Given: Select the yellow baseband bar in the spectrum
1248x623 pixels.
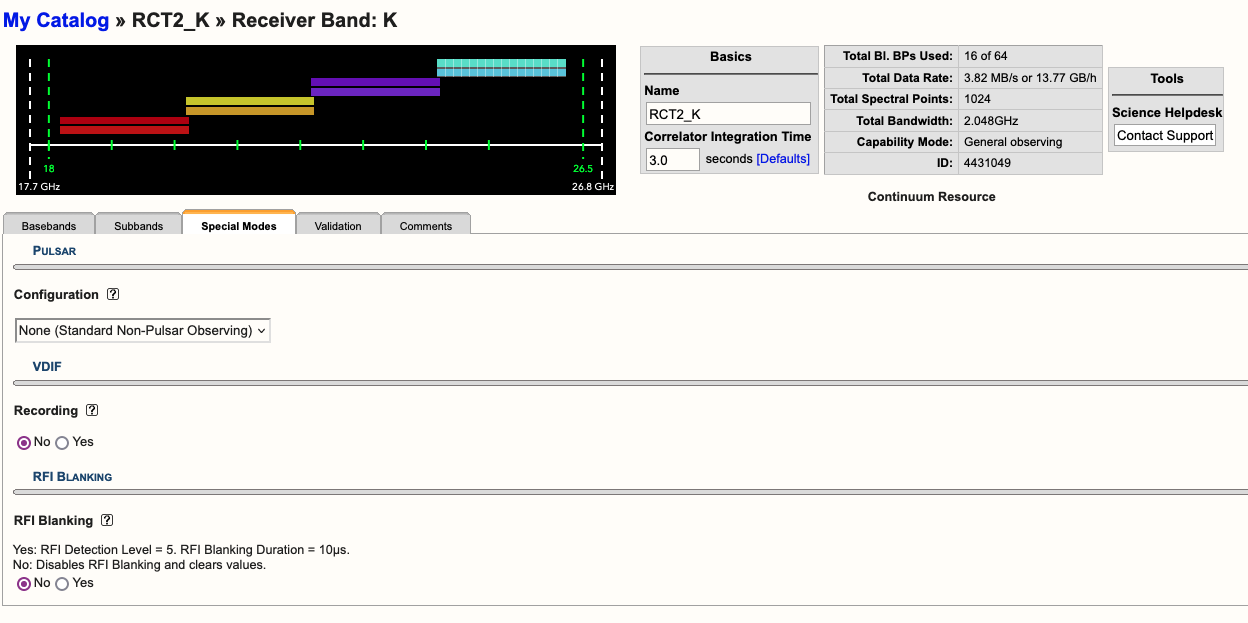Looking at the screenshot, I should coord(250,106).
